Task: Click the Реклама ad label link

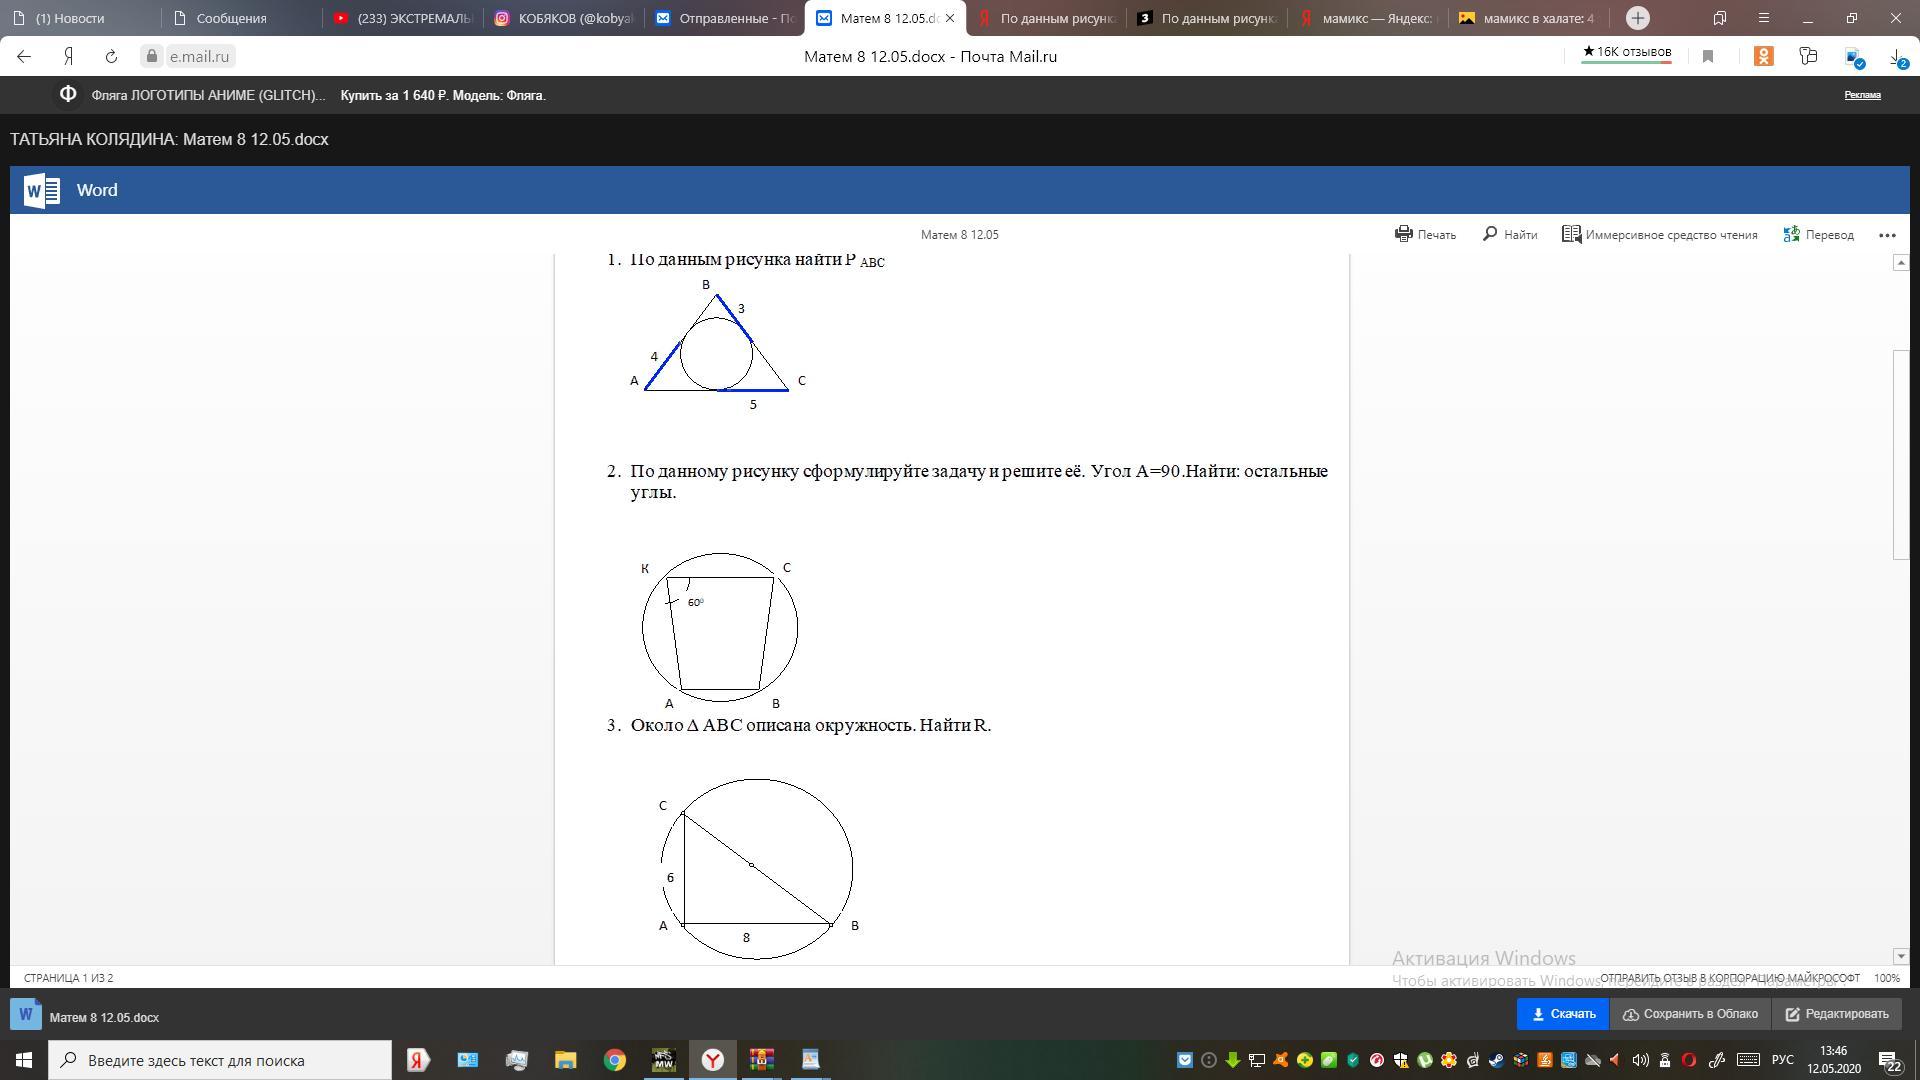Action: 1862,95
